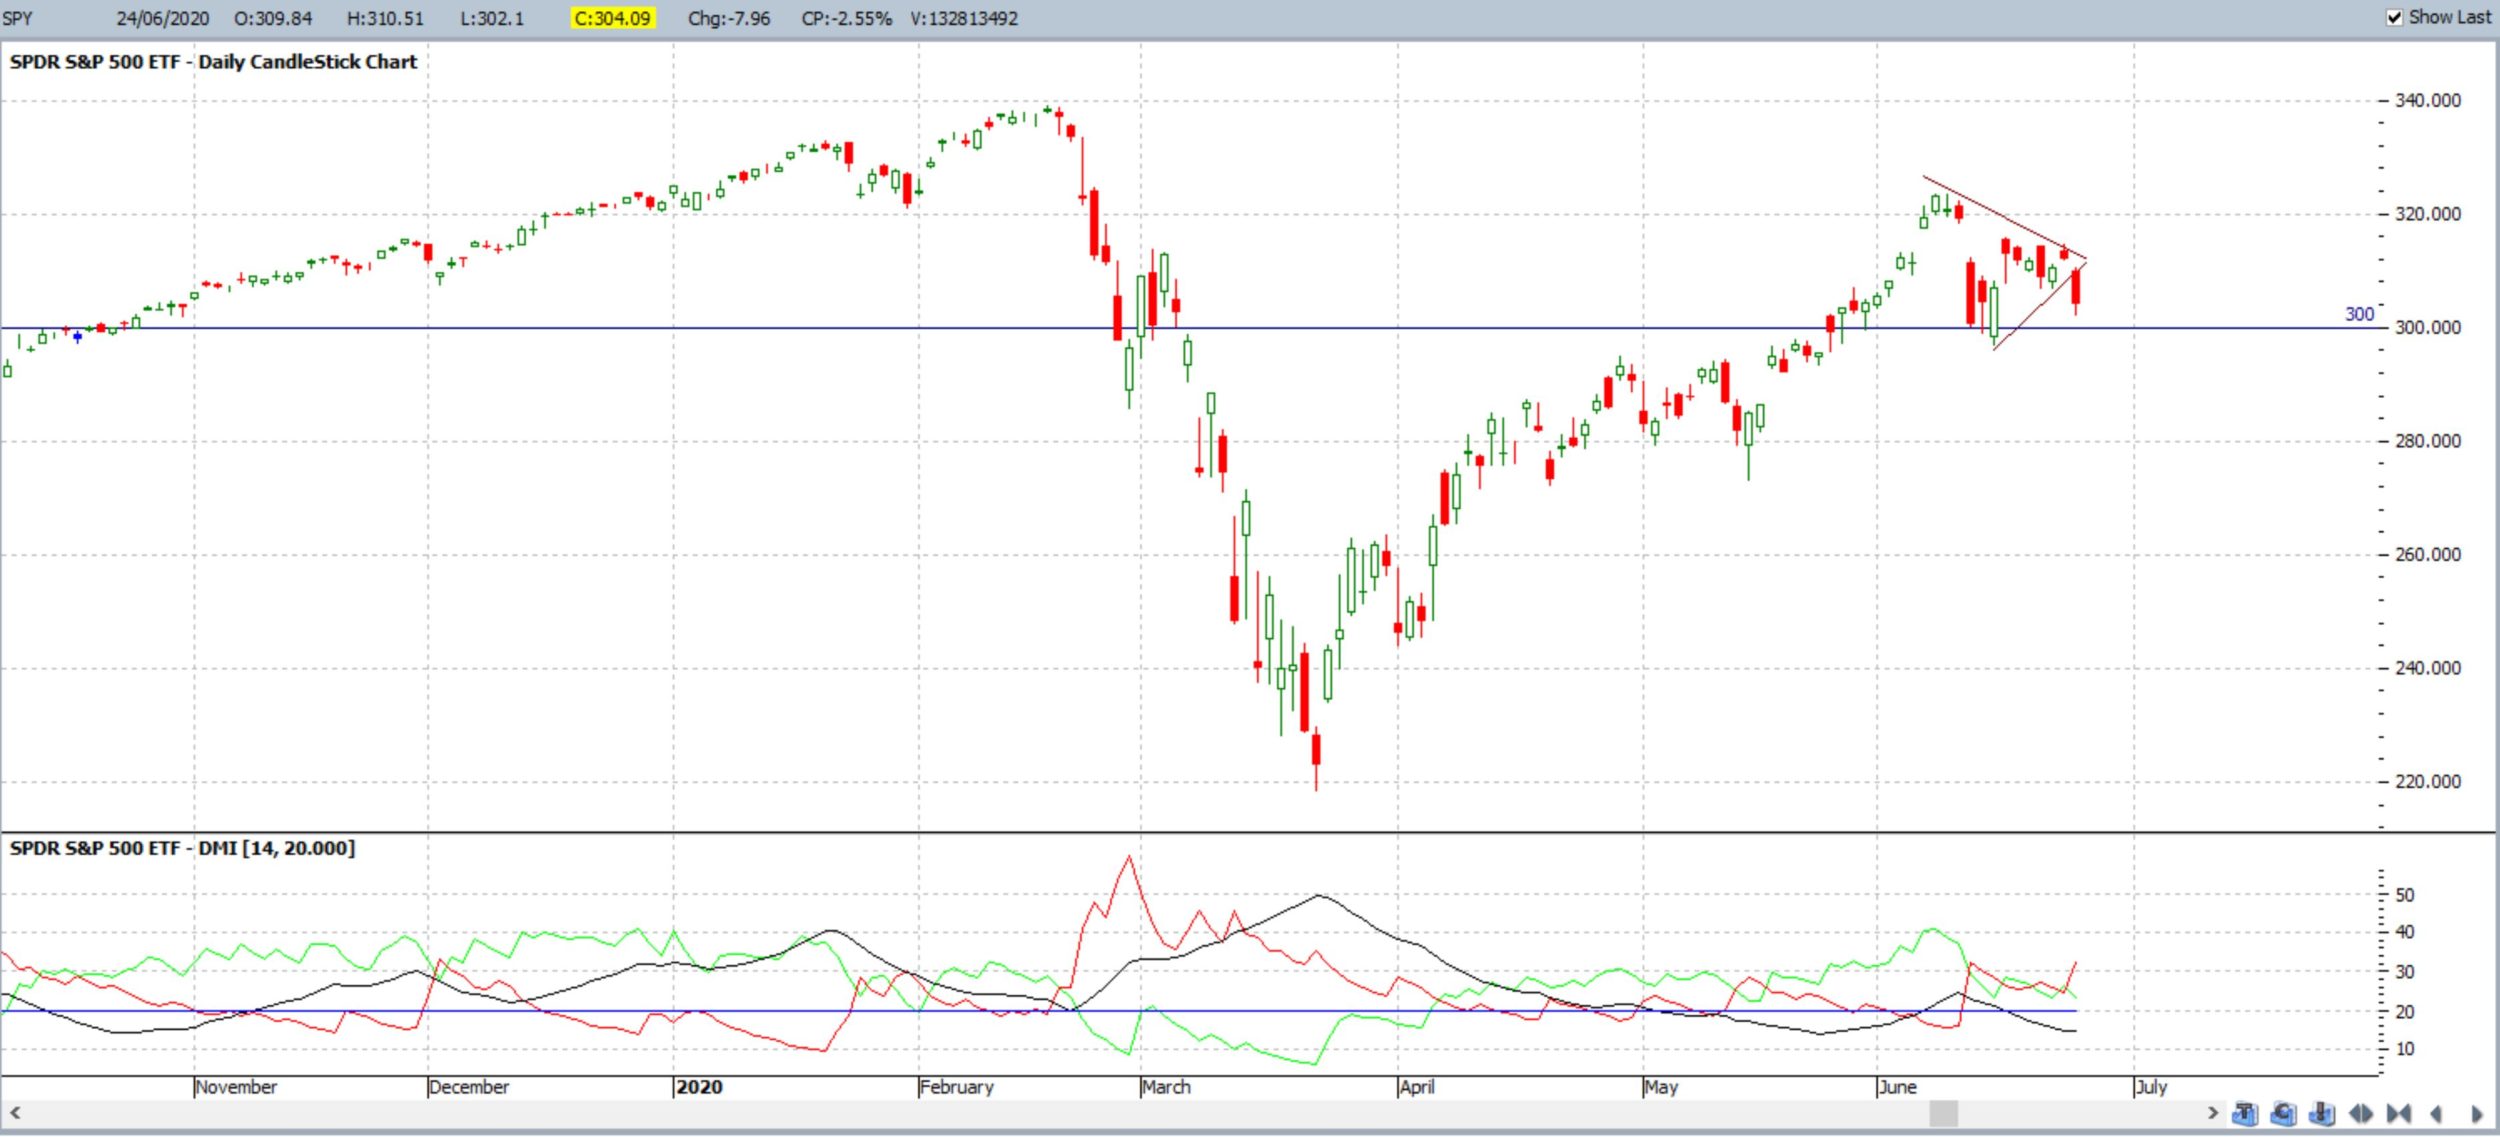This screenshot has width=2500, height=1137.
Task: Click the descending red trendline of triangle
Action: (2005, 218)
